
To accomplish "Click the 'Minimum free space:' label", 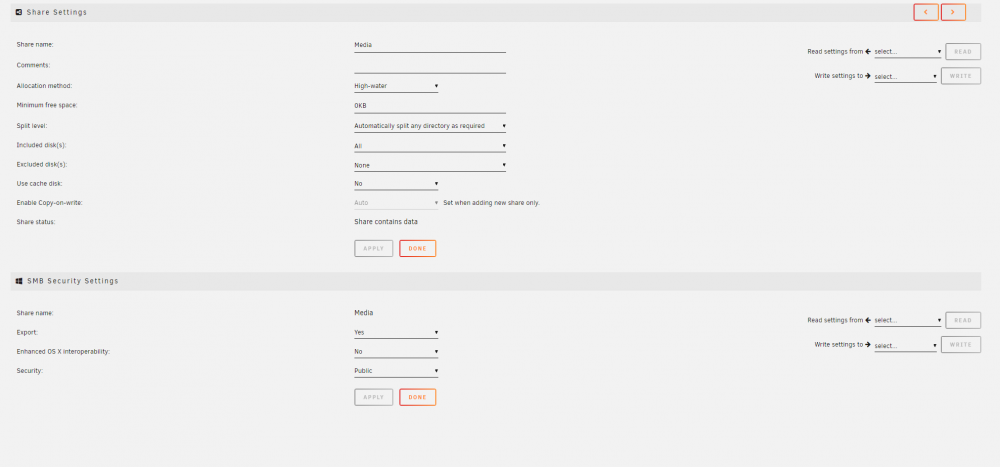I will (x=47, y=105).
